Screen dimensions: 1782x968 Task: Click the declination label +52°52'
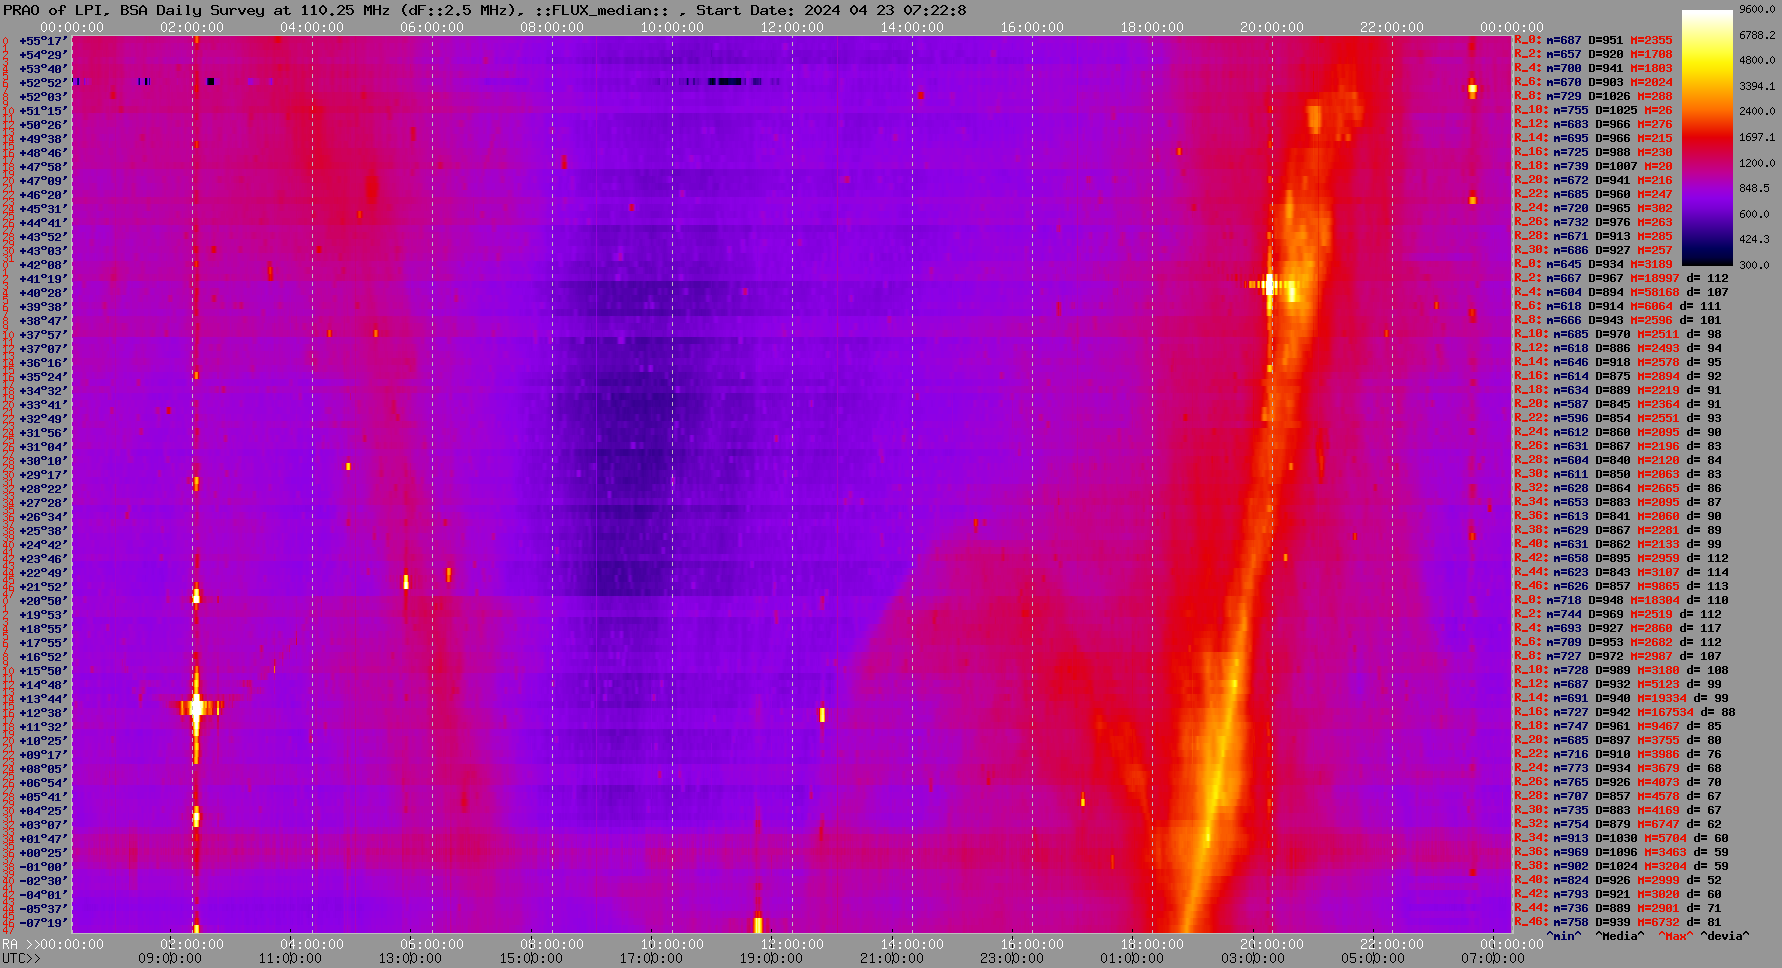click(43, 83)
